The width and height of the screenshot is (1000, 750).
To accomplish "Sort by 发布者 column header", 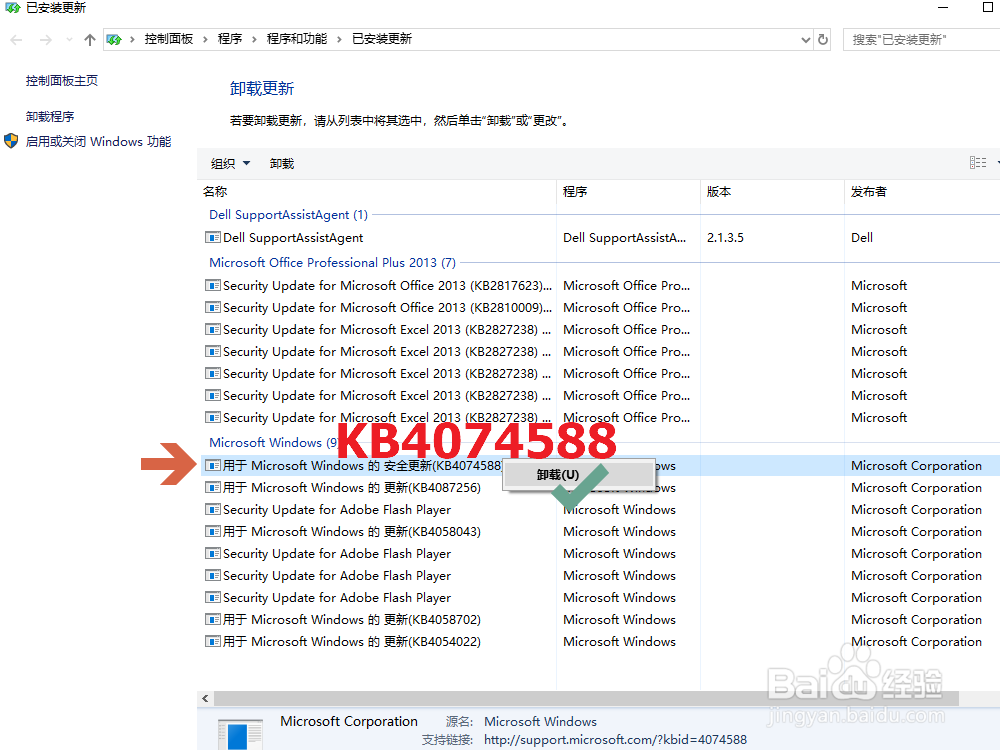I will point(869,191).
